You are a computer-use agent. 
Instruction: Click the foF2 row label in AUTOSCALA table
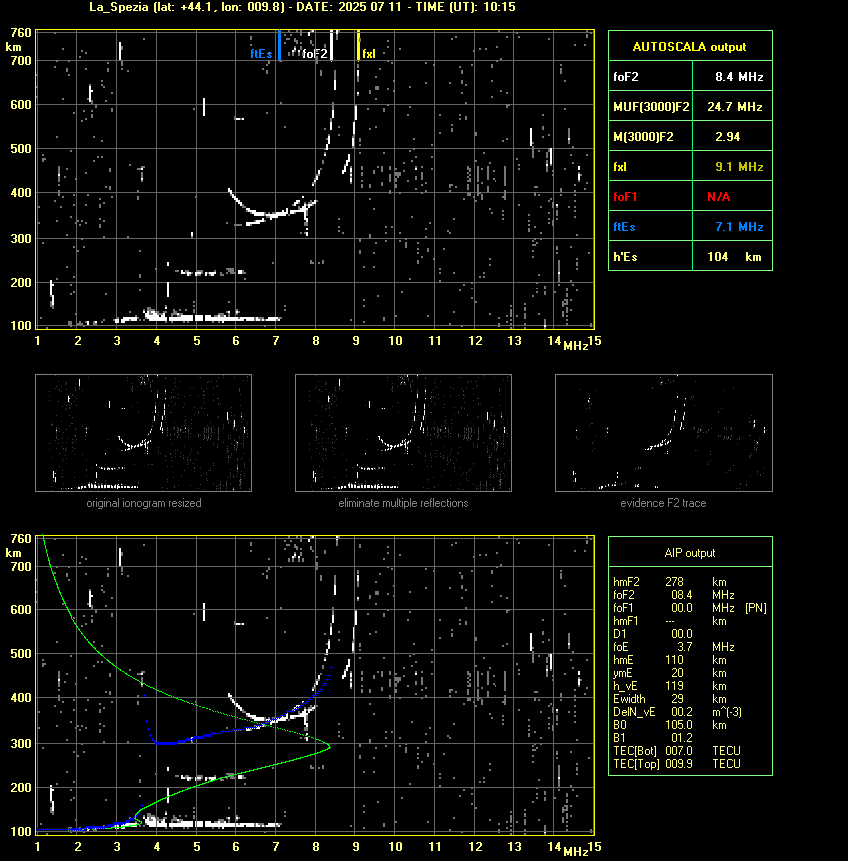click(x=626, y=77)
